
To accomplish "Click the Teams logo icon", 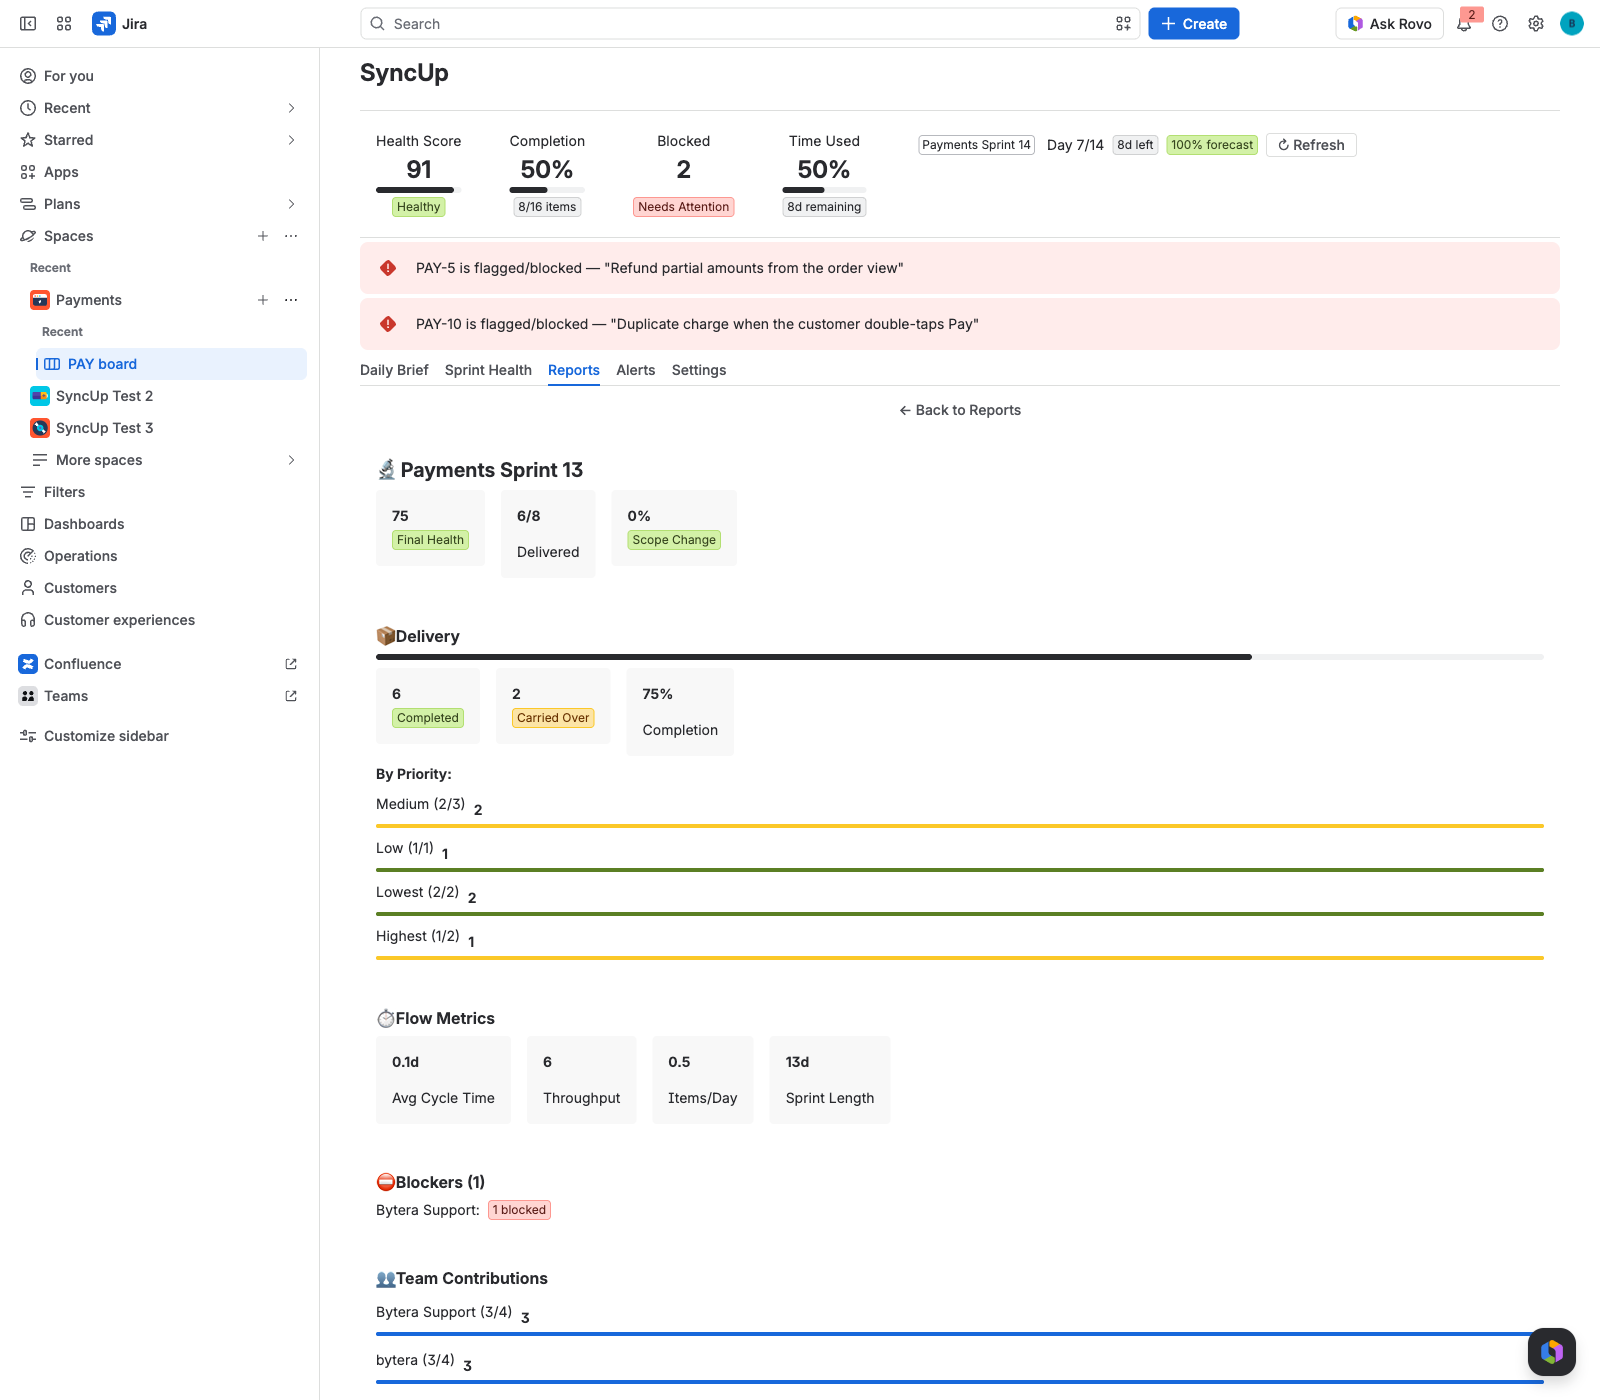I will point(28,696).
